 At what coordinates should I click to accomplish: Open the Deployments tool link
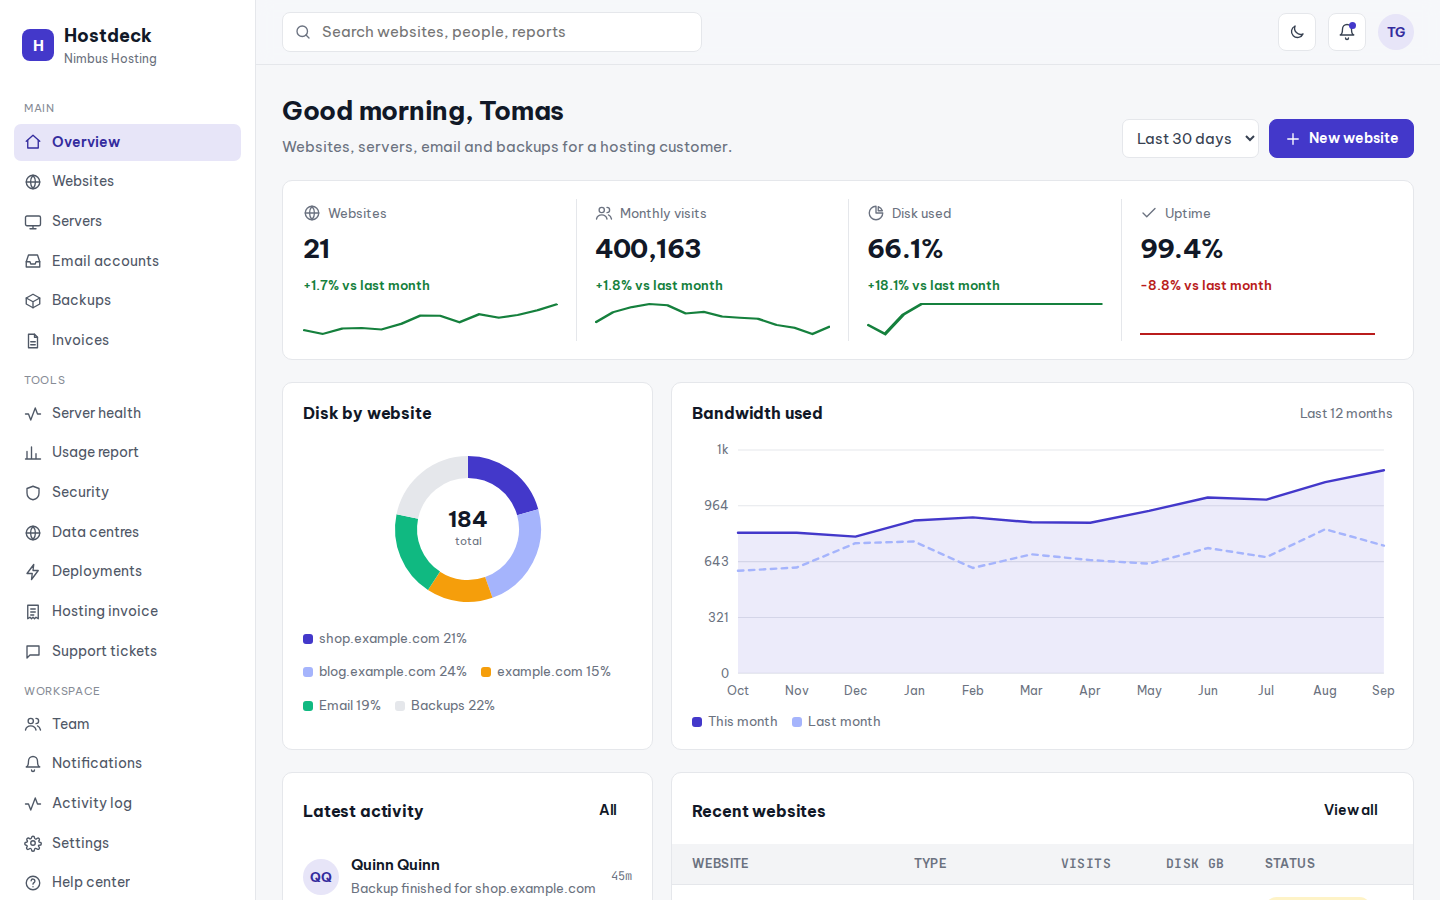[x=127, y=571]
